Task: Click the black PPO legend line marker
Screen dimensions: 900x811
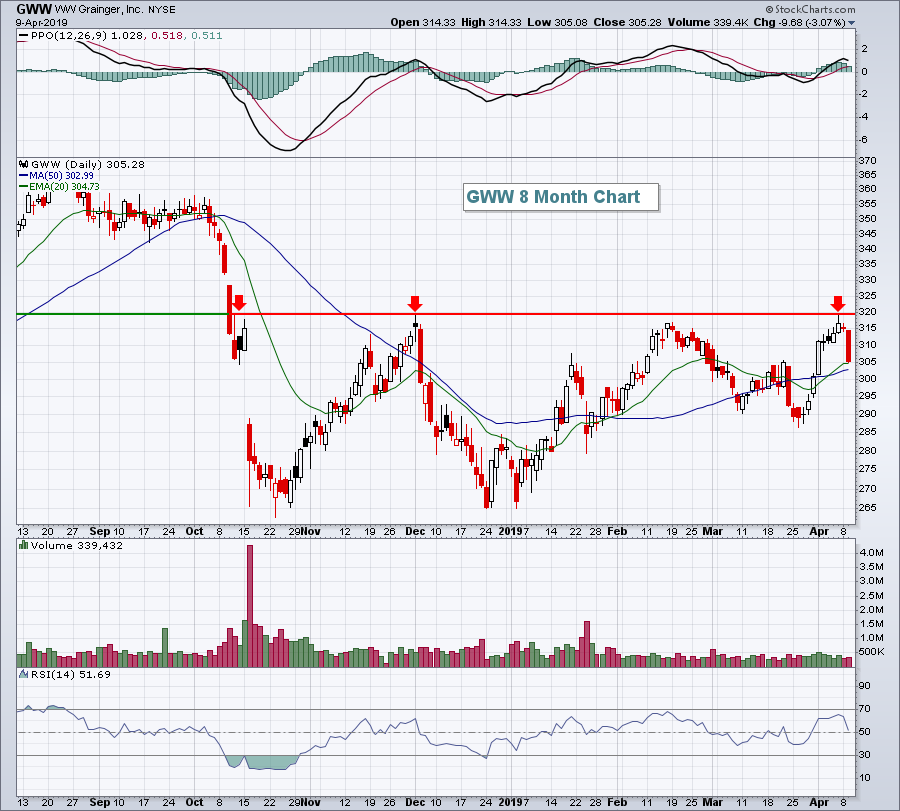Action: 23,36
